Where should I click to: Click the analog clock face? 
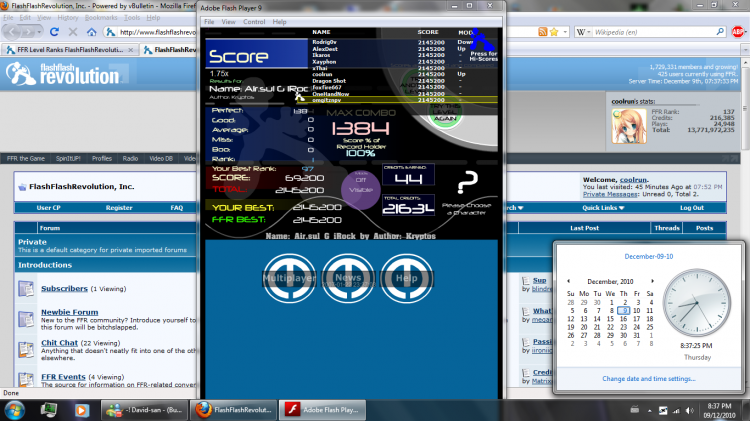point(697,302)
